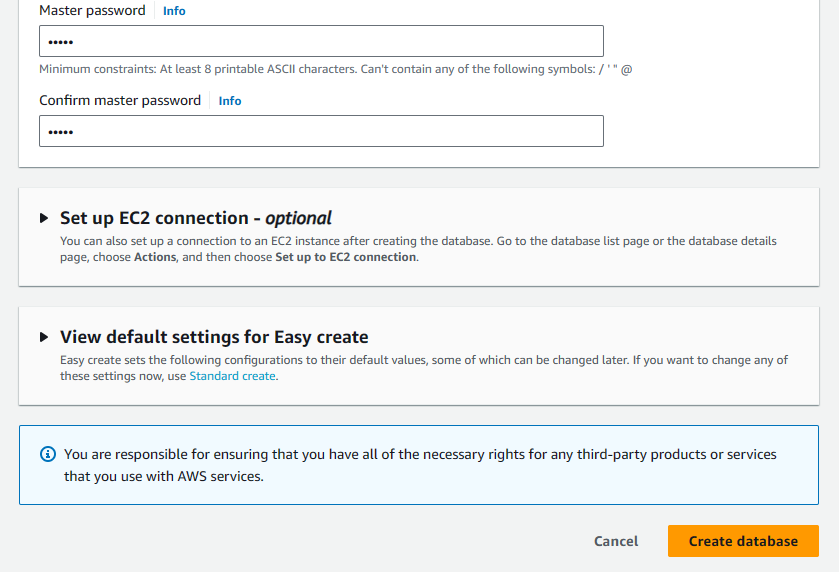The image size is (839, 572).
Task: Click the password minimum constraints hint text
Action: (335, 69)
